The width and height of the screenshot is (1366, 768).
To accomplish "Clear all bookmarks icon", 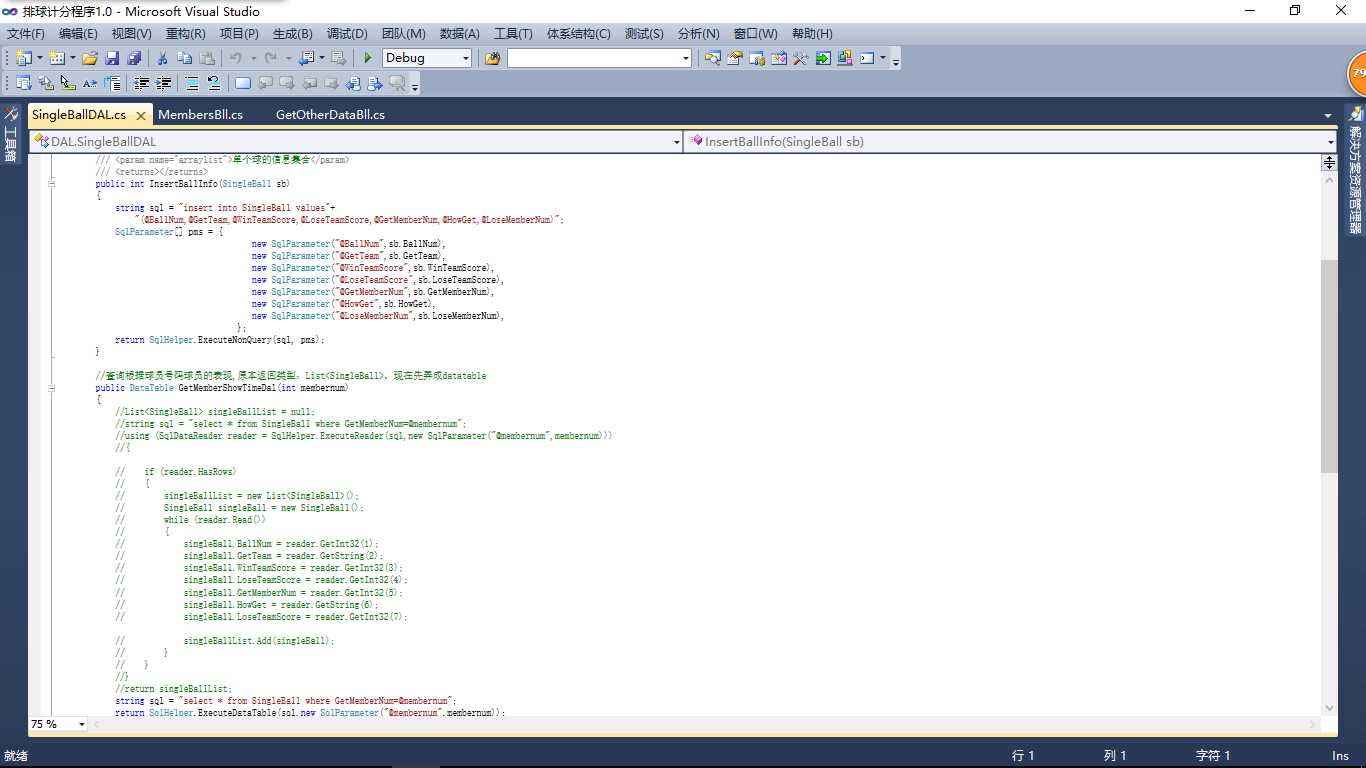I will (397, 83).
